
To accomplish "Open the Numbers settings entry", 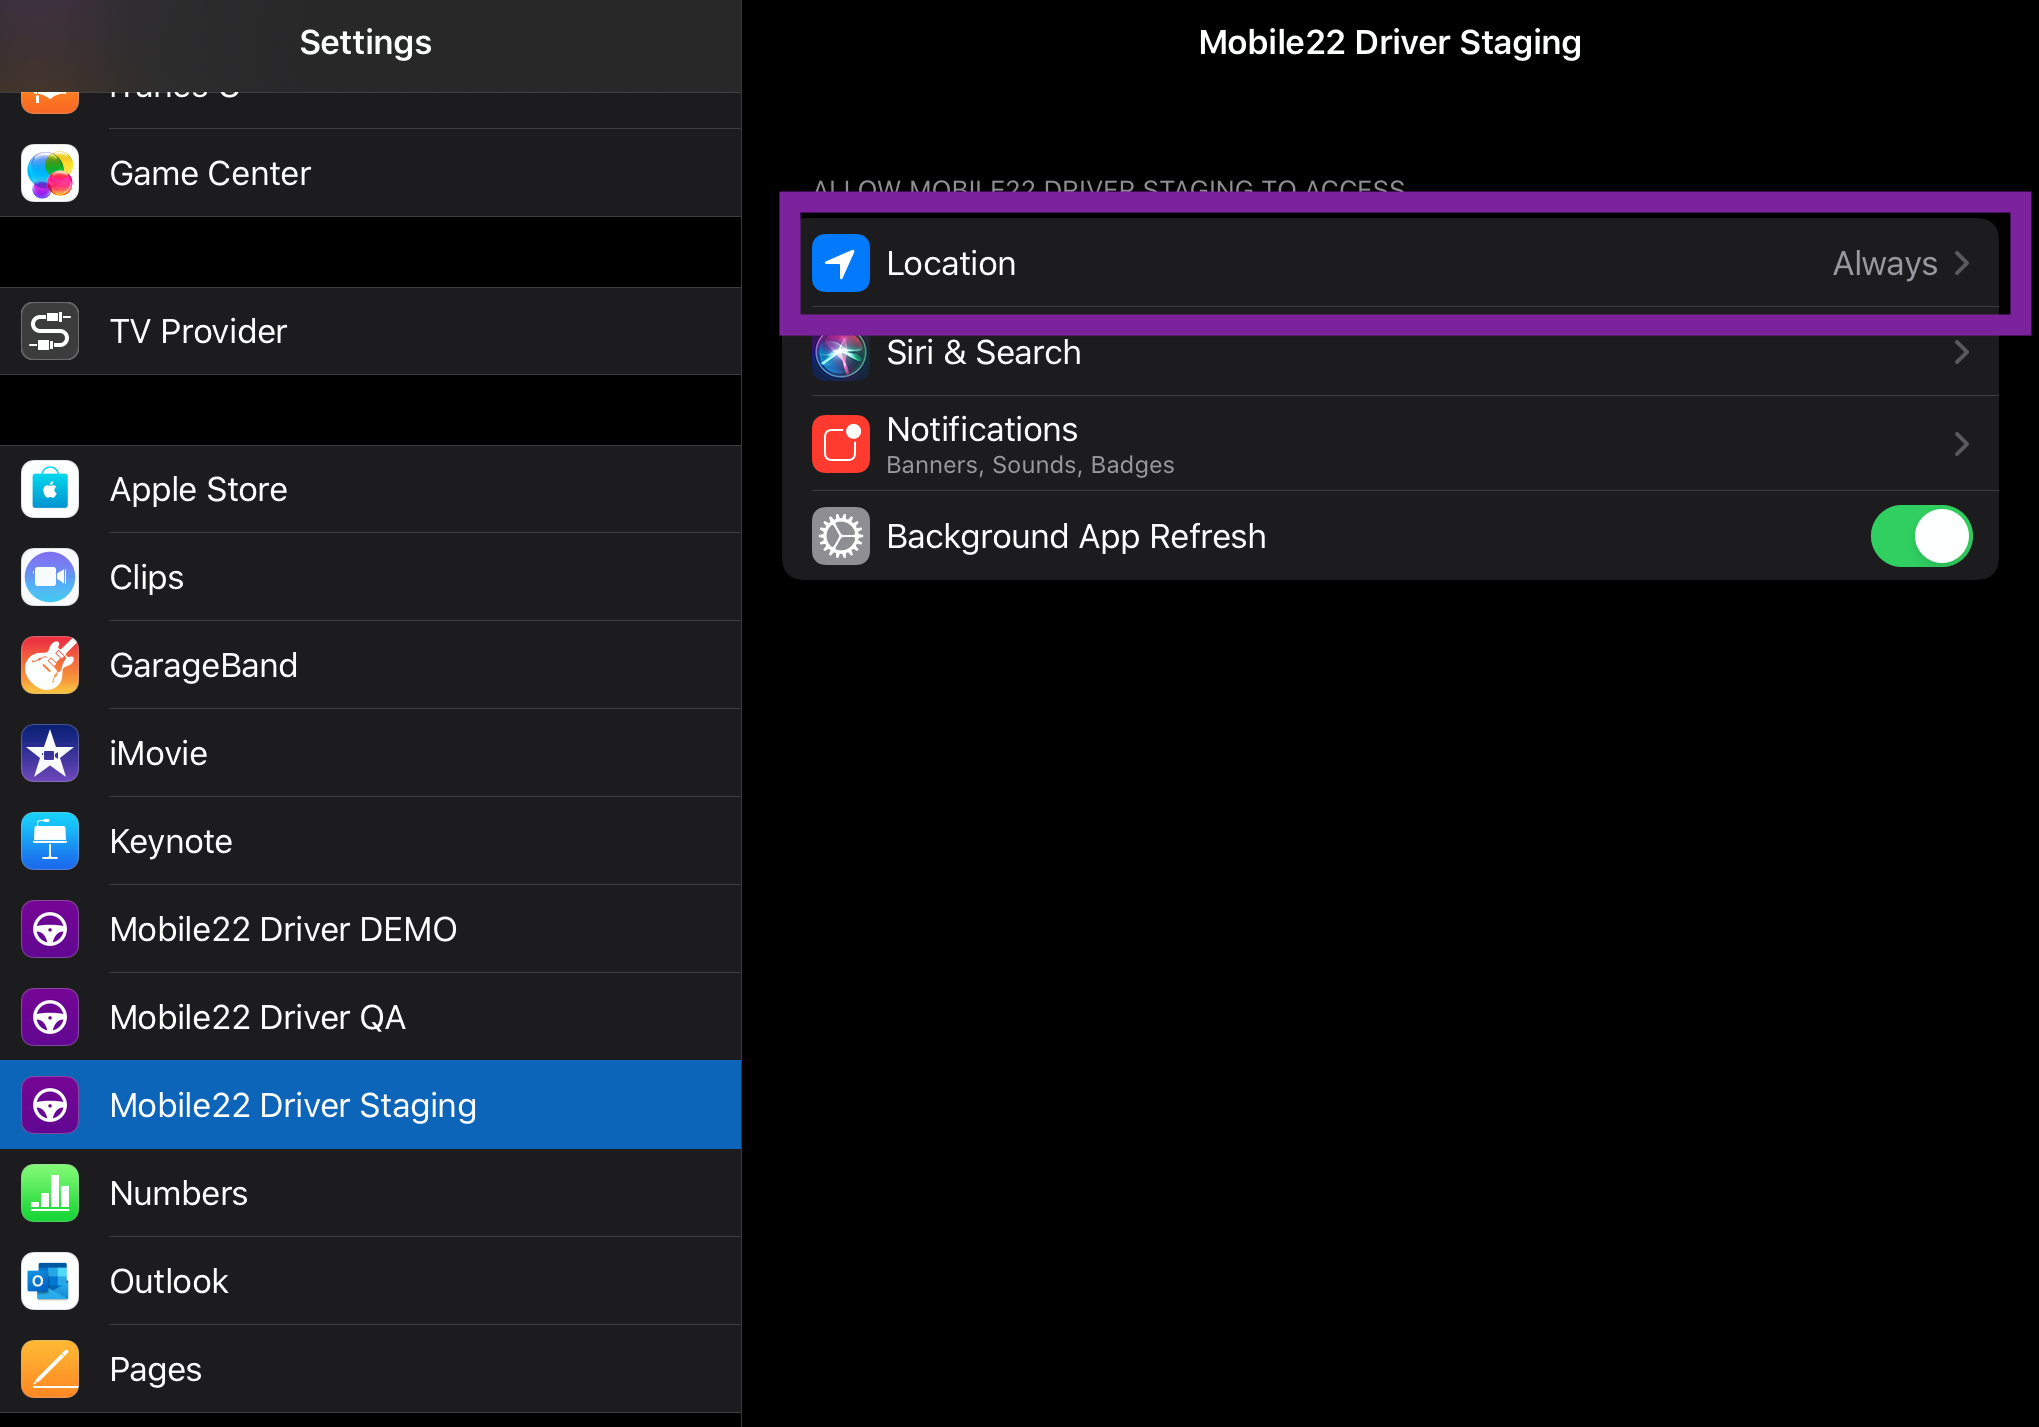I will pyautogui.click(x=179, y=1193).
